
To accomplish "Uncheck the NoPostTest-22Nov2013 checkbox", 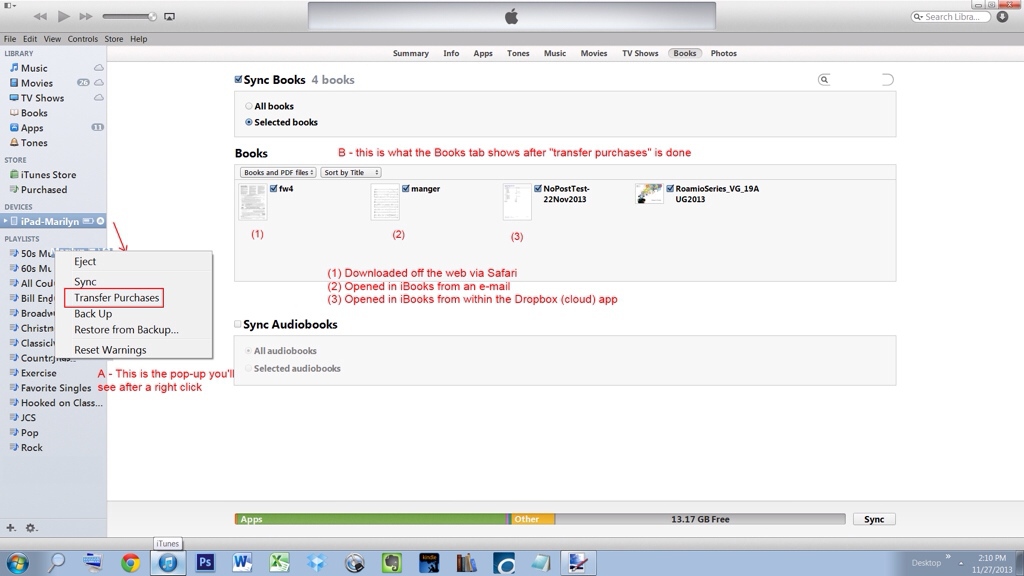I will tap(538, 189).
